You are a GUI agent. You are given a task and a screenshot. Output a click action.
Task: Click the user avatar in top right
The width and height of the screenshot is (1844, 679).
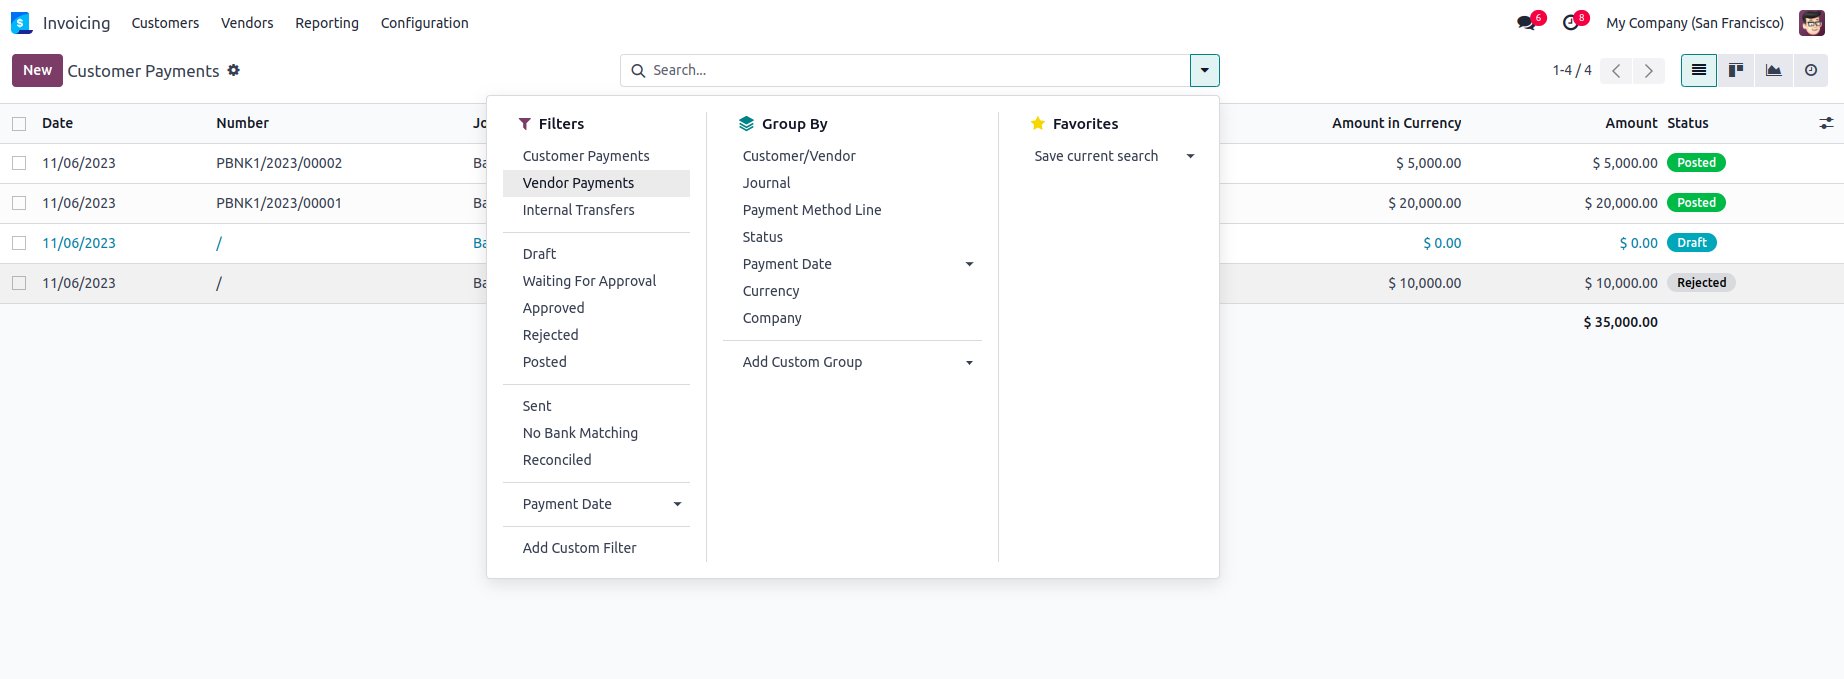tap(1811, 23)
